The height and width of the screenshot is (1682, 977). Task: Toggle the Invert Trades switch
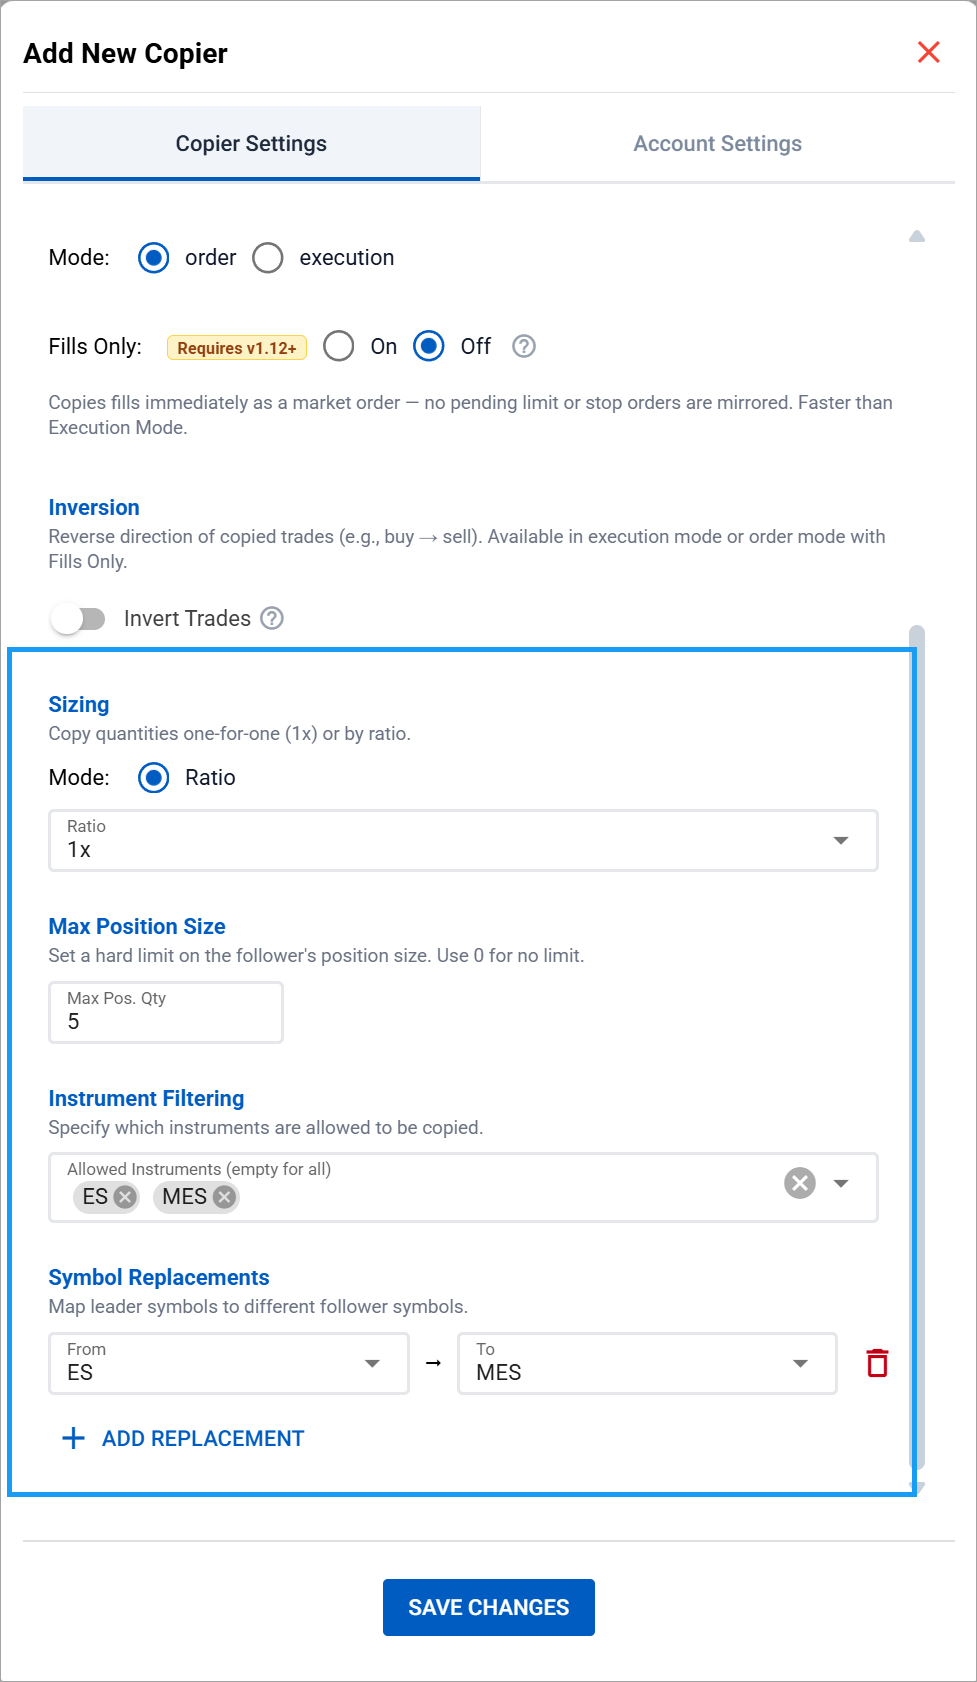78,619
